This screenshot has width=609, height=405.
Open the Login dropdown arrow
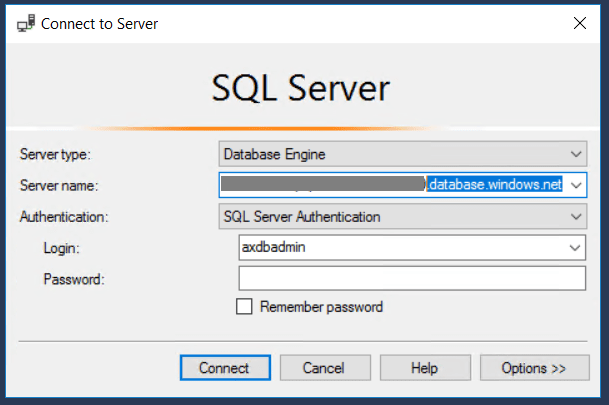(576, 247)
